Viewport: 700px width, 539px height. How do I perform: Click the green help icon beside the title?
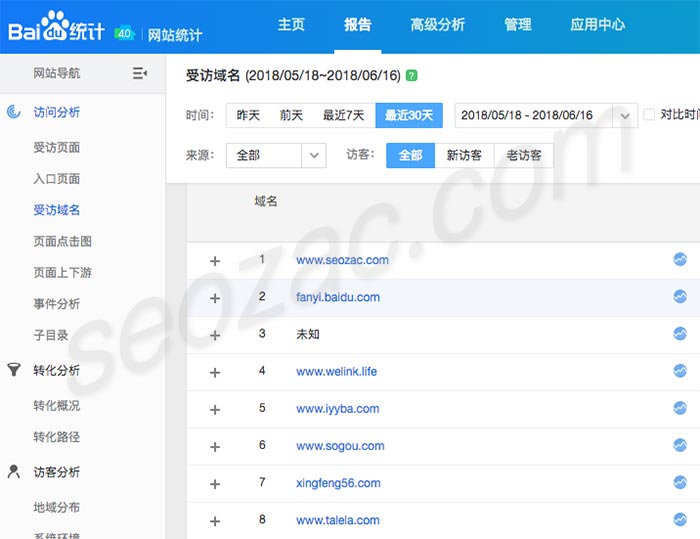point(412,75)
